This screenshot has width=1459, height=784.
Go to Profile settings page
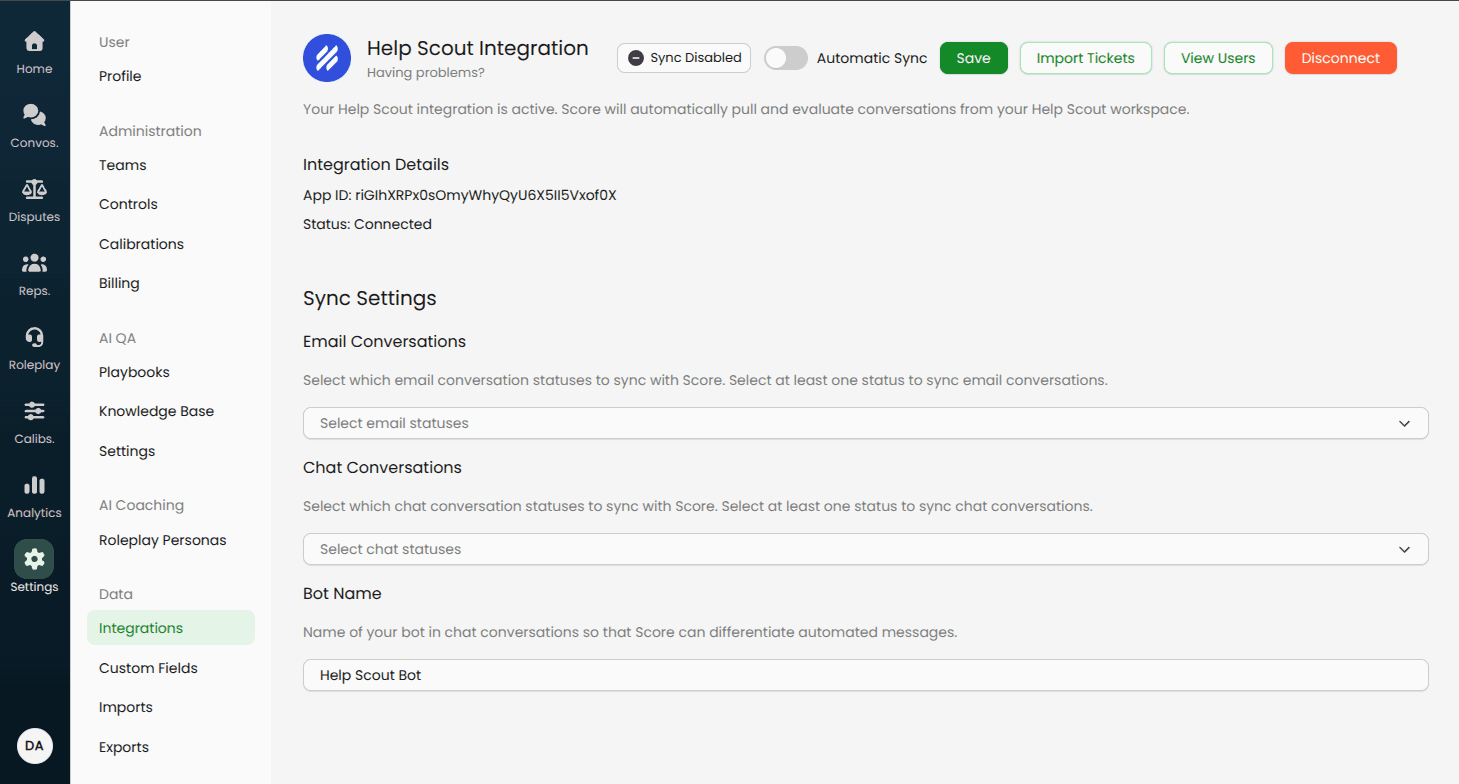click(x=120, y=76)
